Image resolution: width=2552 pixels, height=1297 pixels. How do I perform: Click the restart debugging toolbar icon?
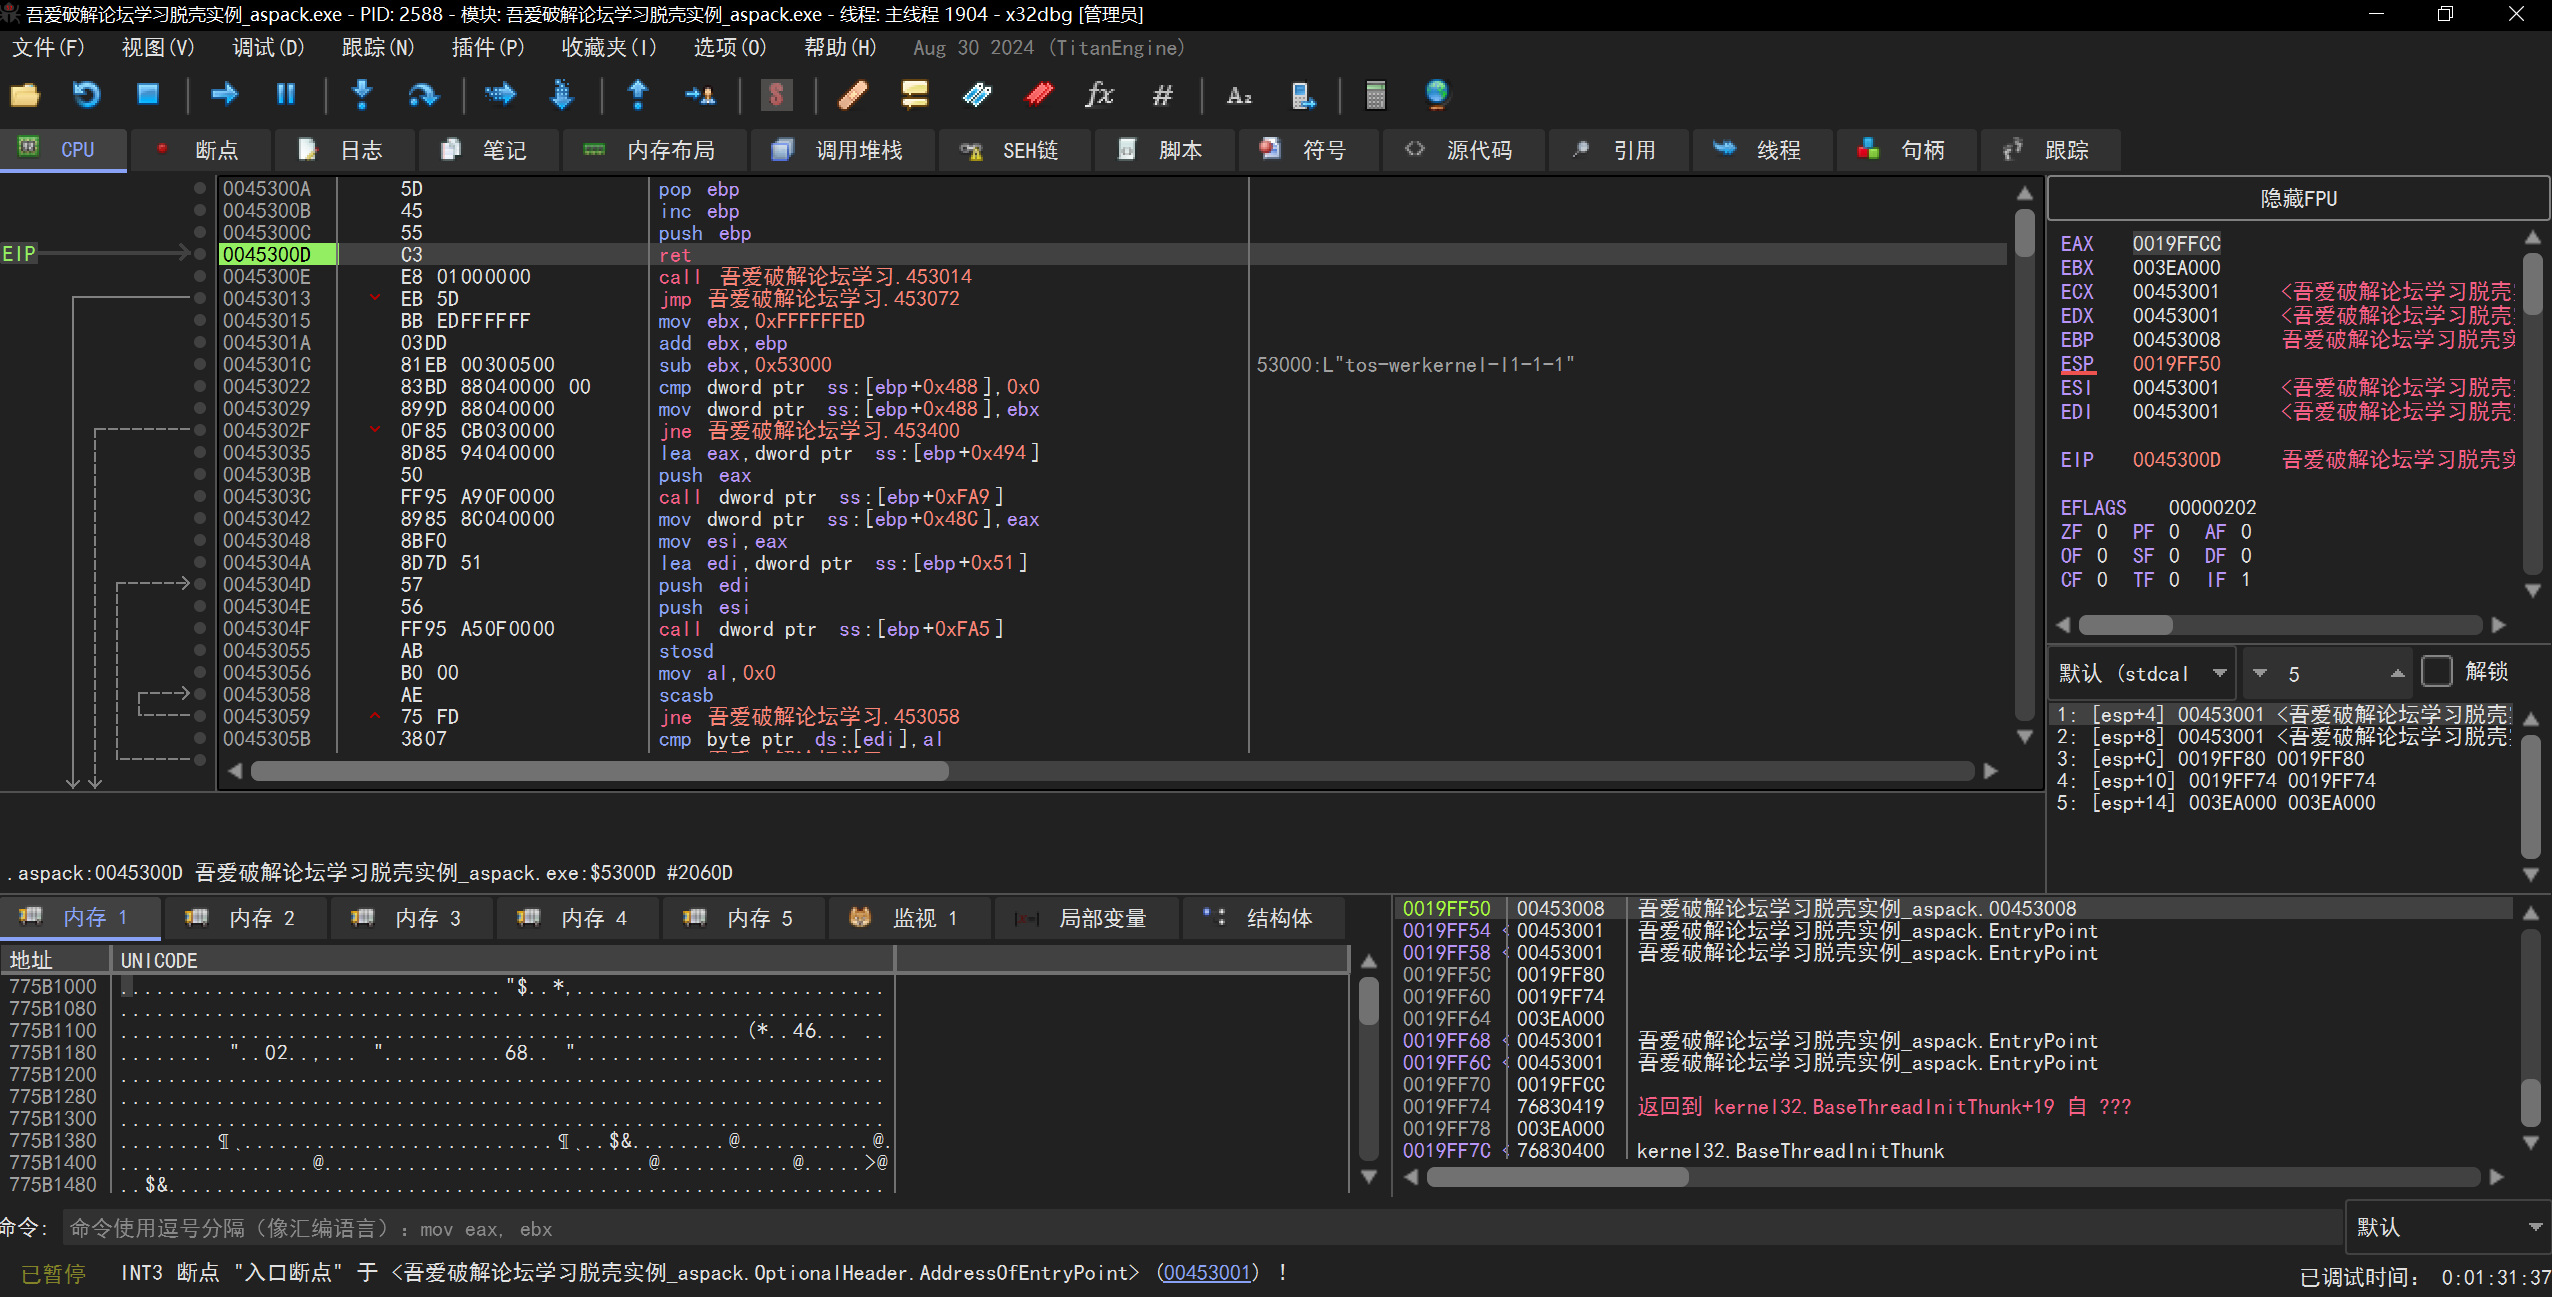87,95
